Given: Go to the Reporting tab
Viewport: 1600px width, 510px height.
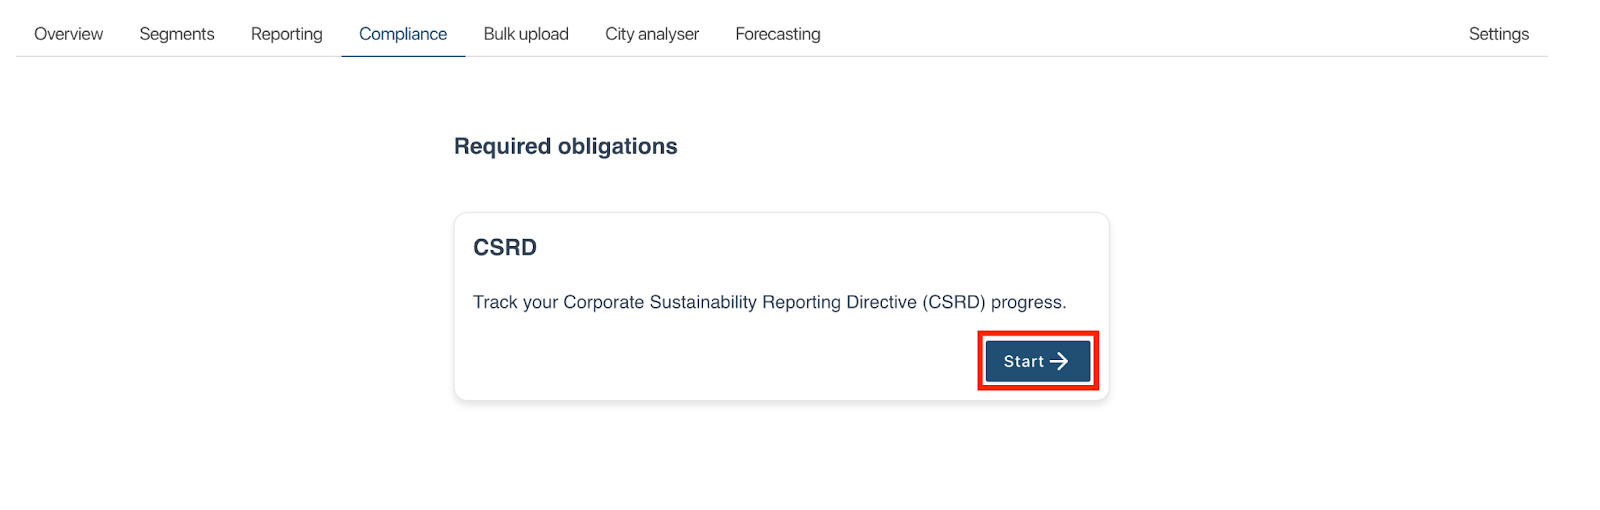Looking at the screenshot, I should [x=287, y=34].
